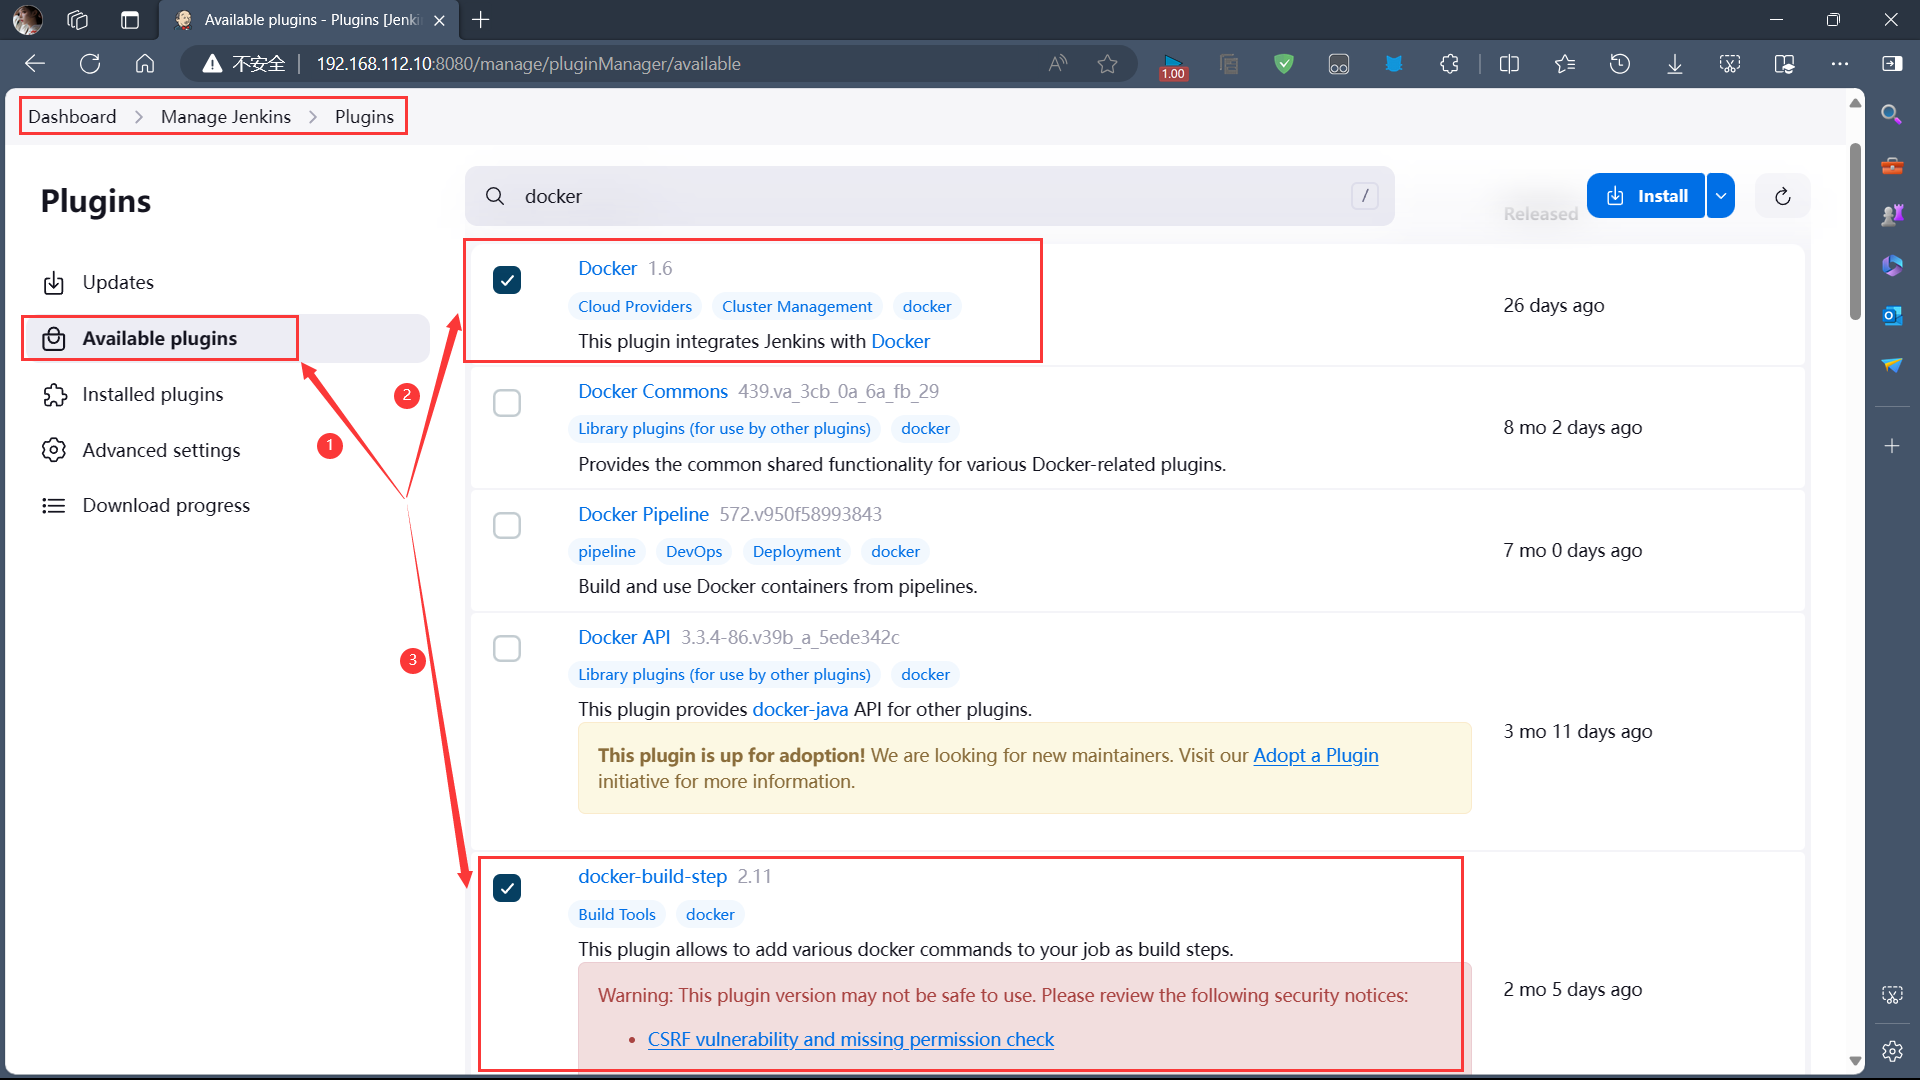Uncheck the docker-build-step plugin checkbox
This screenshot has width=1920, height=1080.
507,888
